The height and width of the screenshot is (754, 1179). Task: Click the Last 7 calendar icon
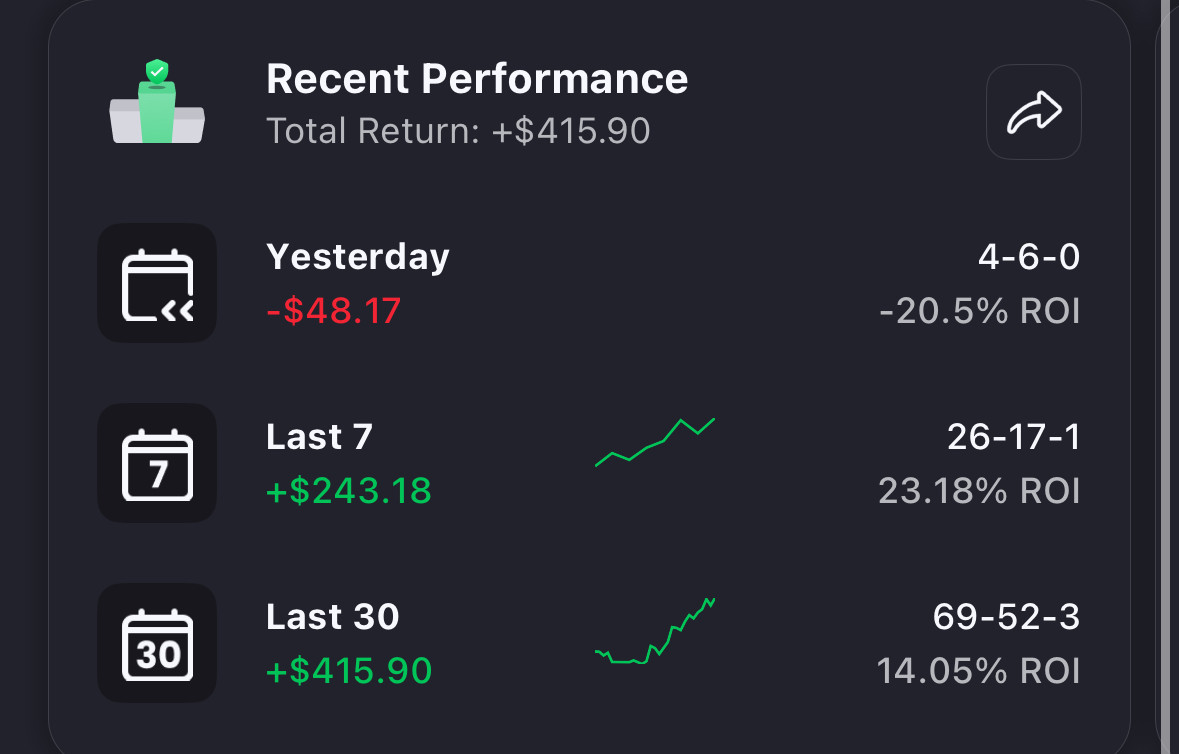pos(157,463)
